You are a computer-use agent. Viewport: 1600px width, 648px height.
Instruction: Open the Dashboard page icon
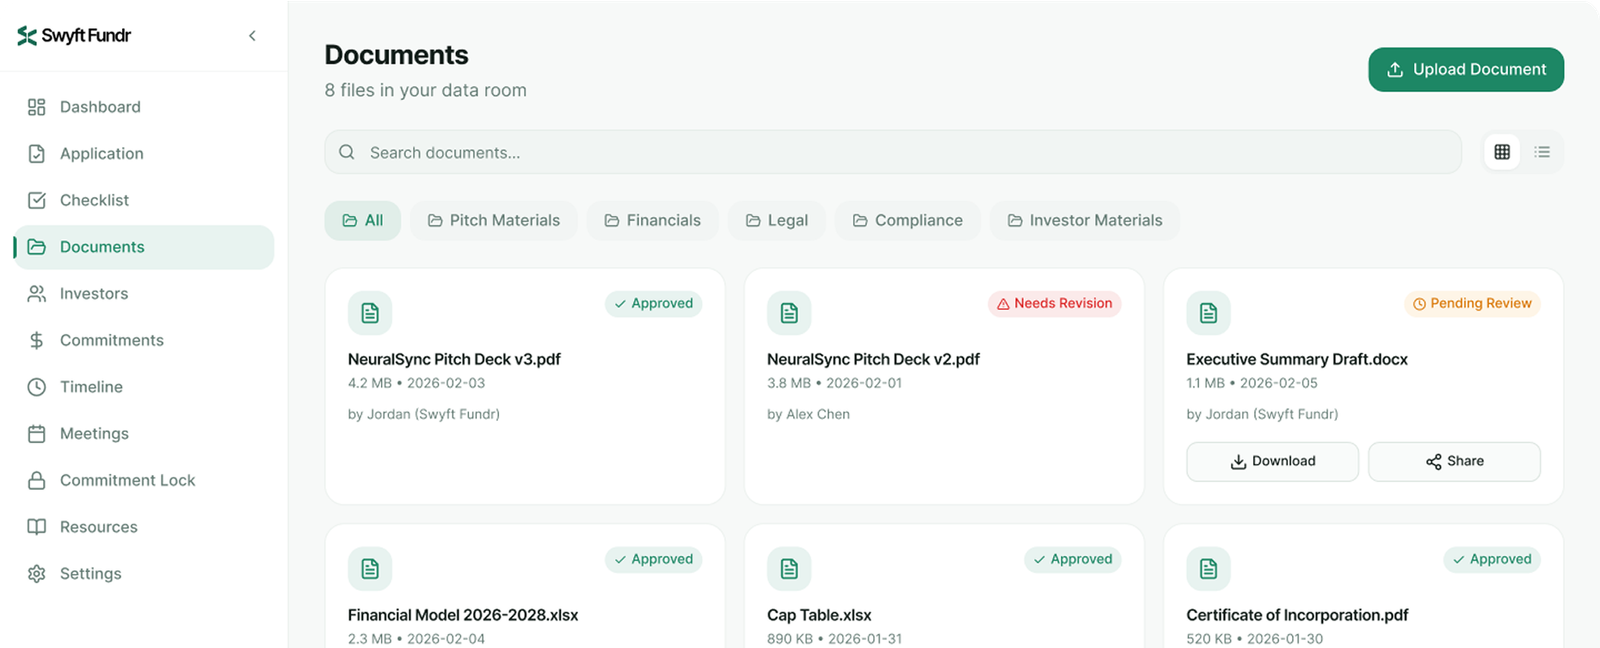(37, 107)
